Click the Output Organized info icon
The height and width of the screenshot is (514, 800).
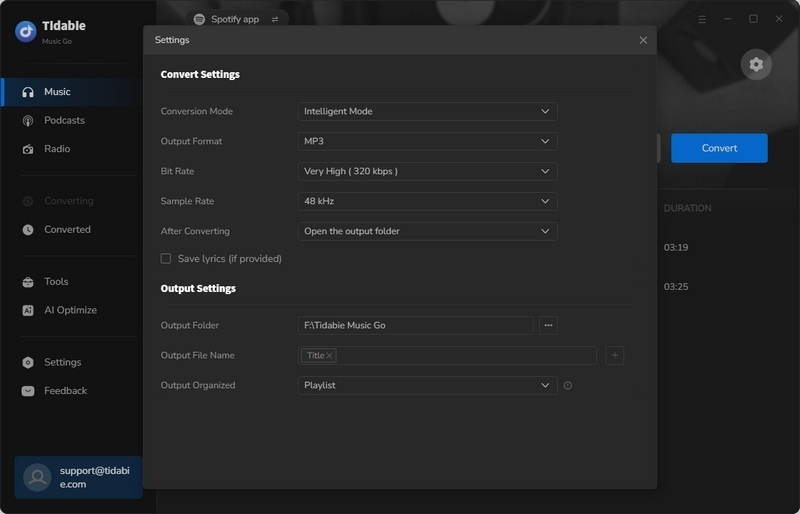(x=568, y=385)
